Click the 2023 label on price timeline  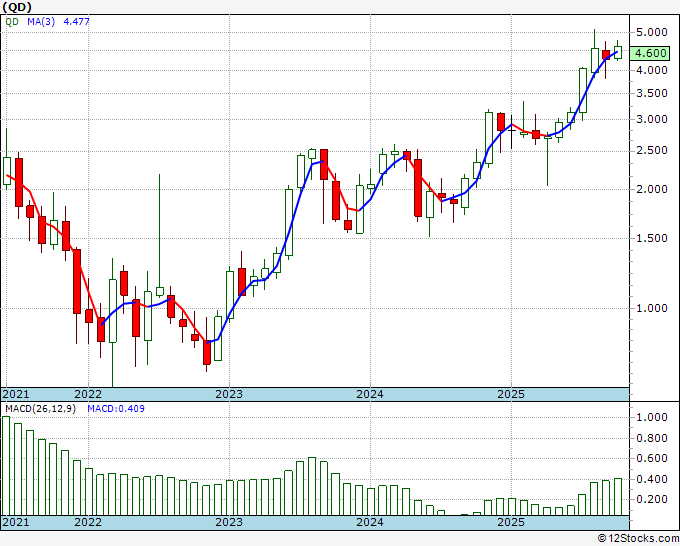[x=229, y=394]
